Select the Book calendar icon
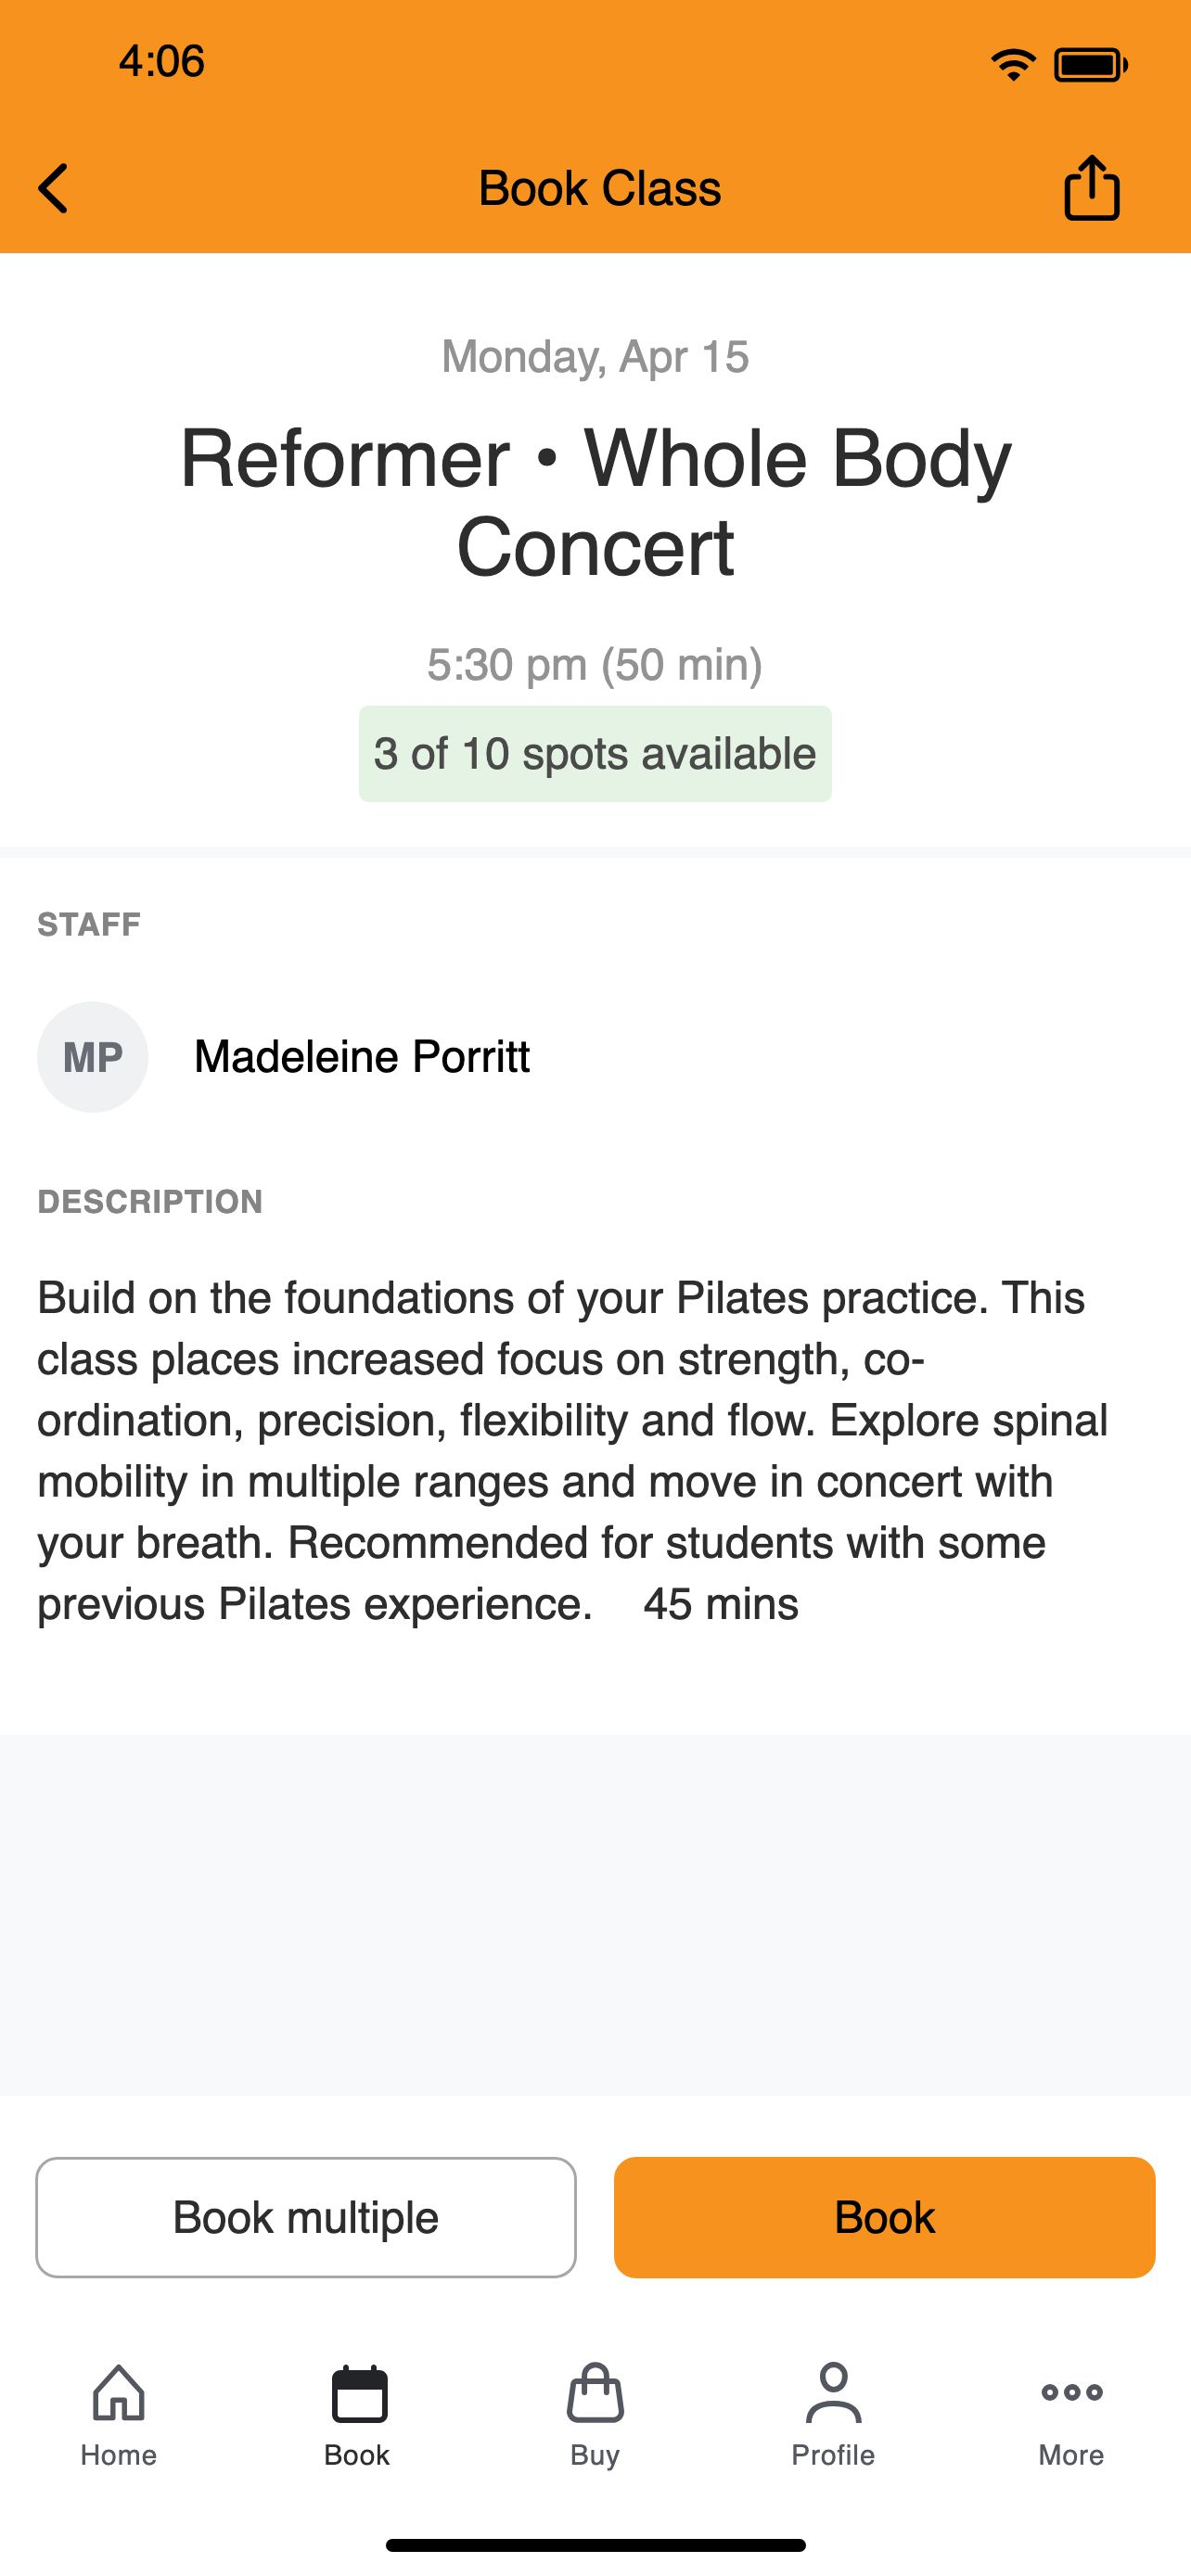 coord(359,2394)
